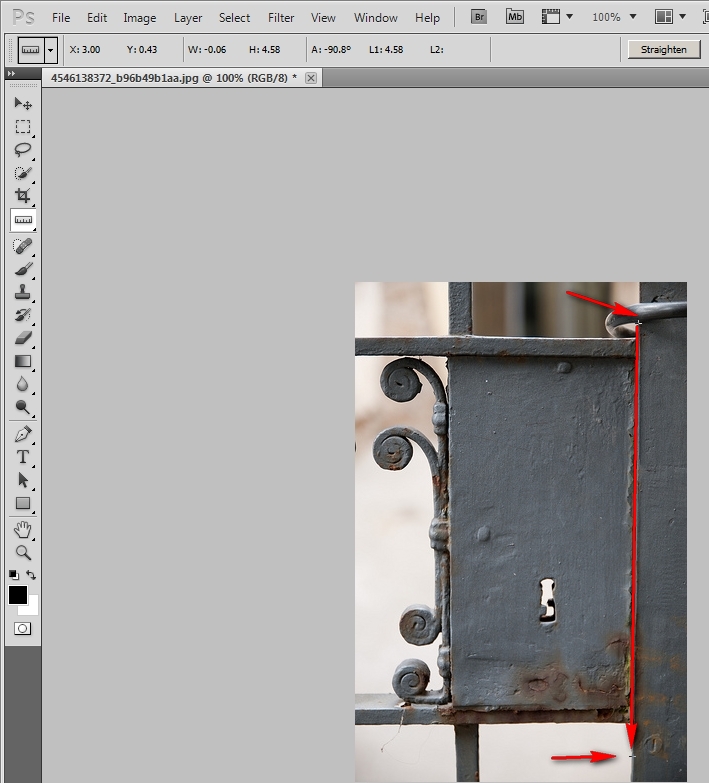The width and height of the screenshot is (709, 783).
Task: Click the W: -0.06 readout
Action: pyautogui.click(x=207, y=49)
